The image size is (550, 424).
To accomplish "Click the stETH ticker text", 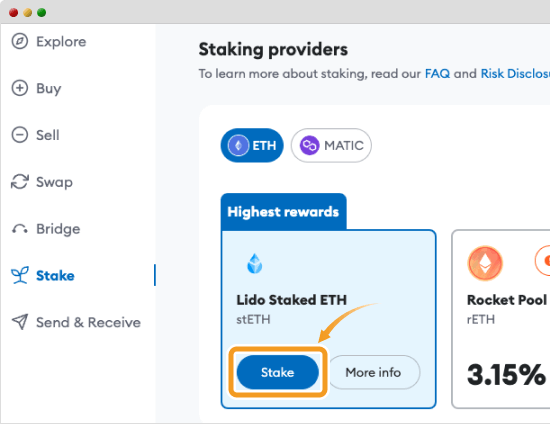I will (x=253, y=319).
